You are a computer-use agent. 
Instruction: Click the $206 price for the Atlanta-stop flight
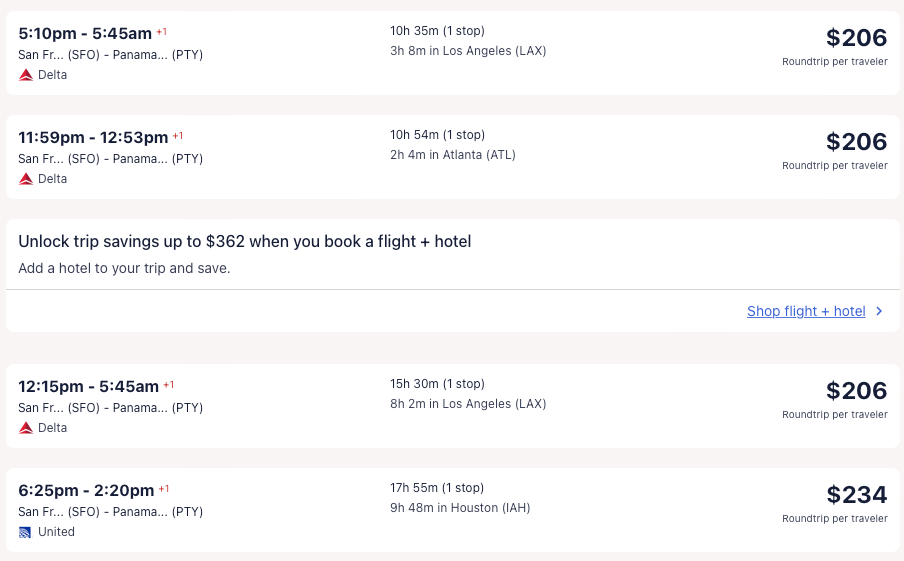(856, 141)
